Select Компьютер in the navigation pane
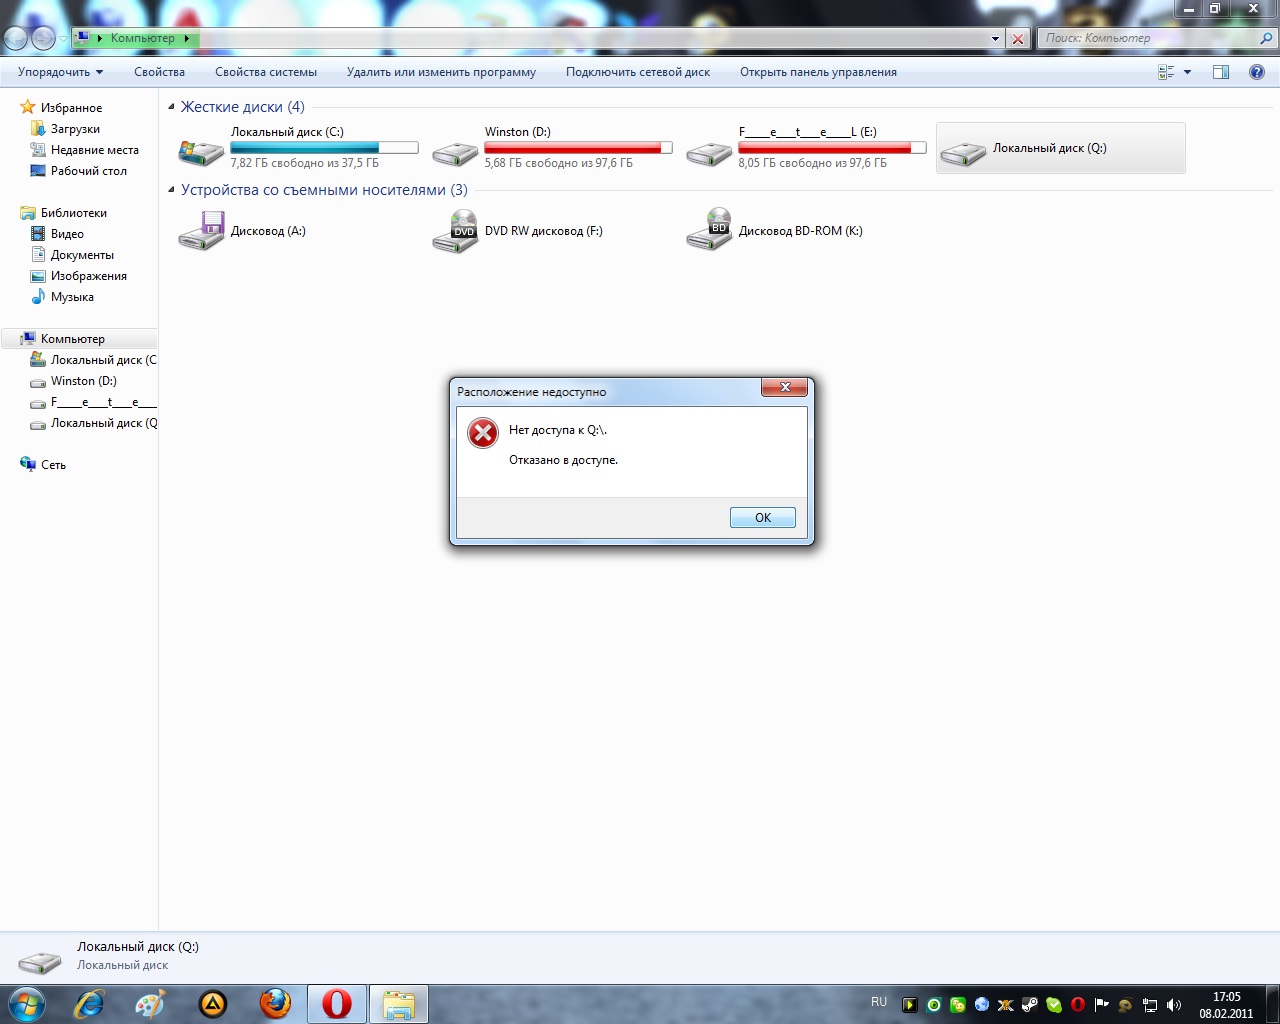The image size is (1280, 1024). point(72,339)
